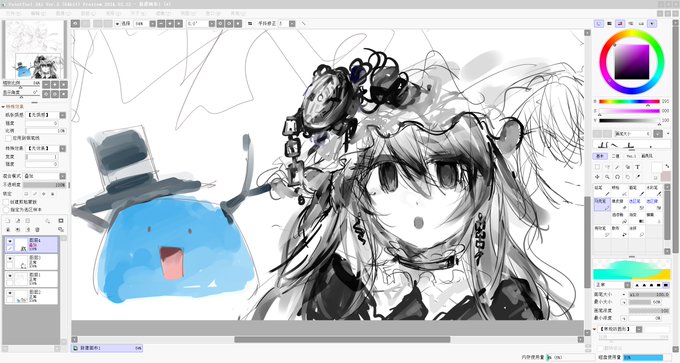
Task: Switch to the Ver.1 tool tab
Action: pos(631,156)
